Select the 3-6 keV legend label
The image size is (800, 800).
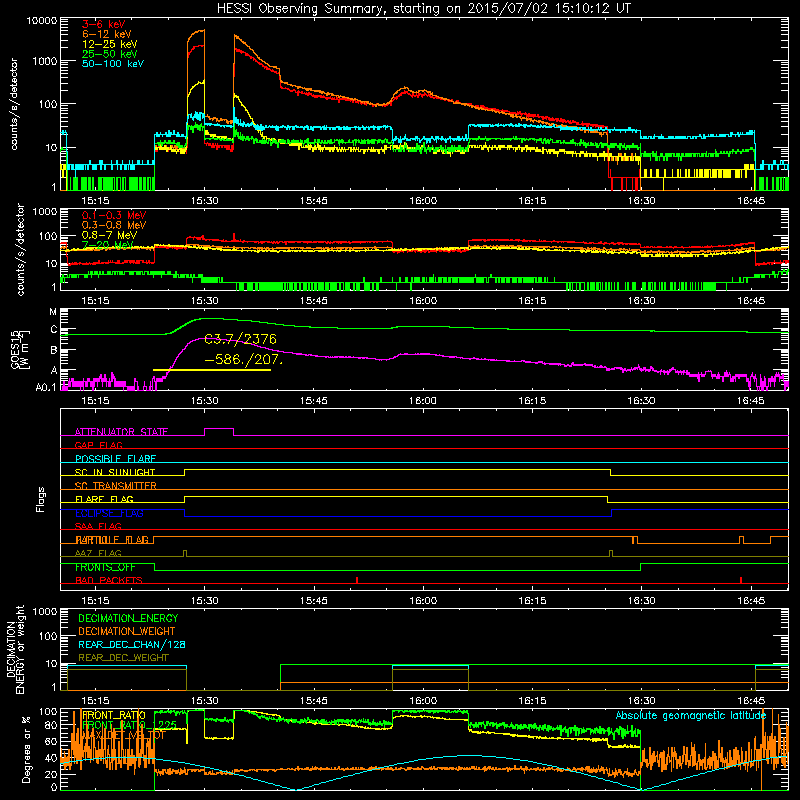point(103,24)
